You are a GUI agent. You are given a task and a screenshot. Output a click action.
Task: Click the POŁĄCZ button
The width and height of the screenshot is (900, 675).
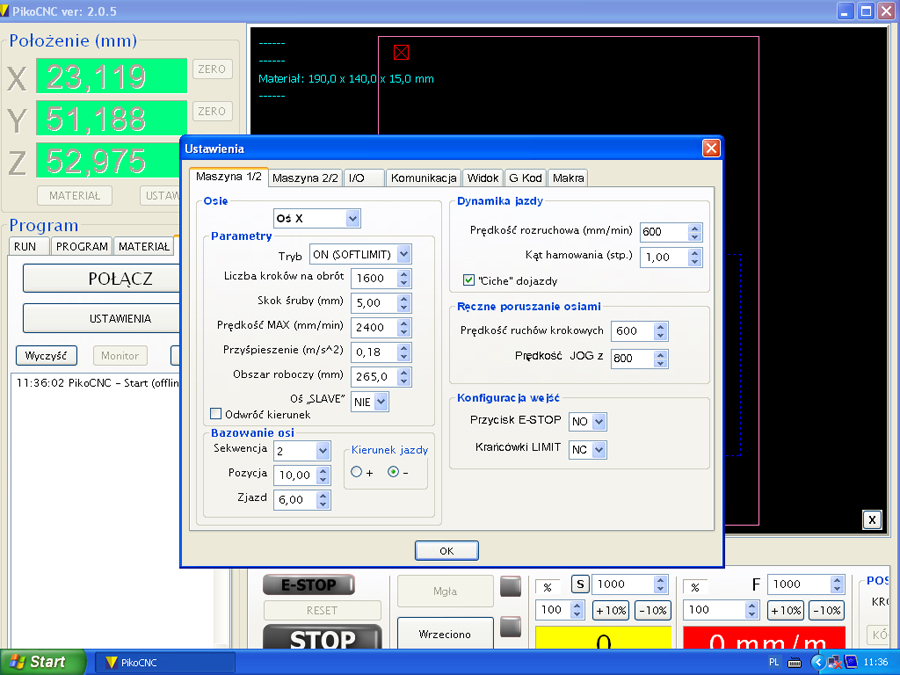[102, 279]
